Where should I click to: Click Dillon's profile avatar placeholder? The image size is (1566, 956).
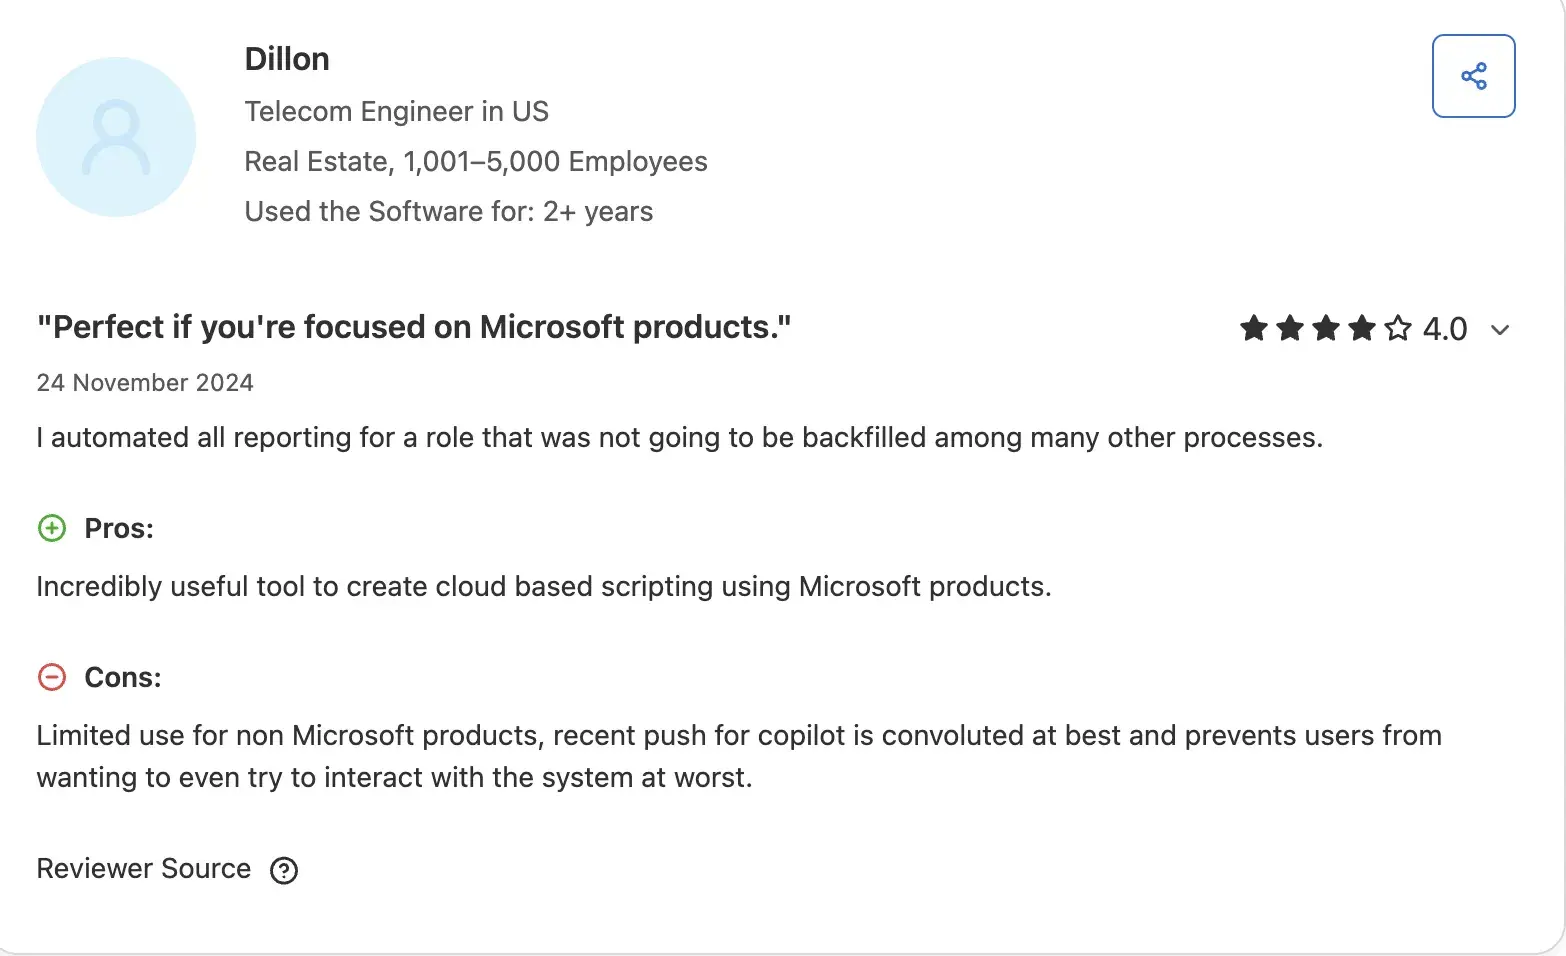click(x=116, y=137)
